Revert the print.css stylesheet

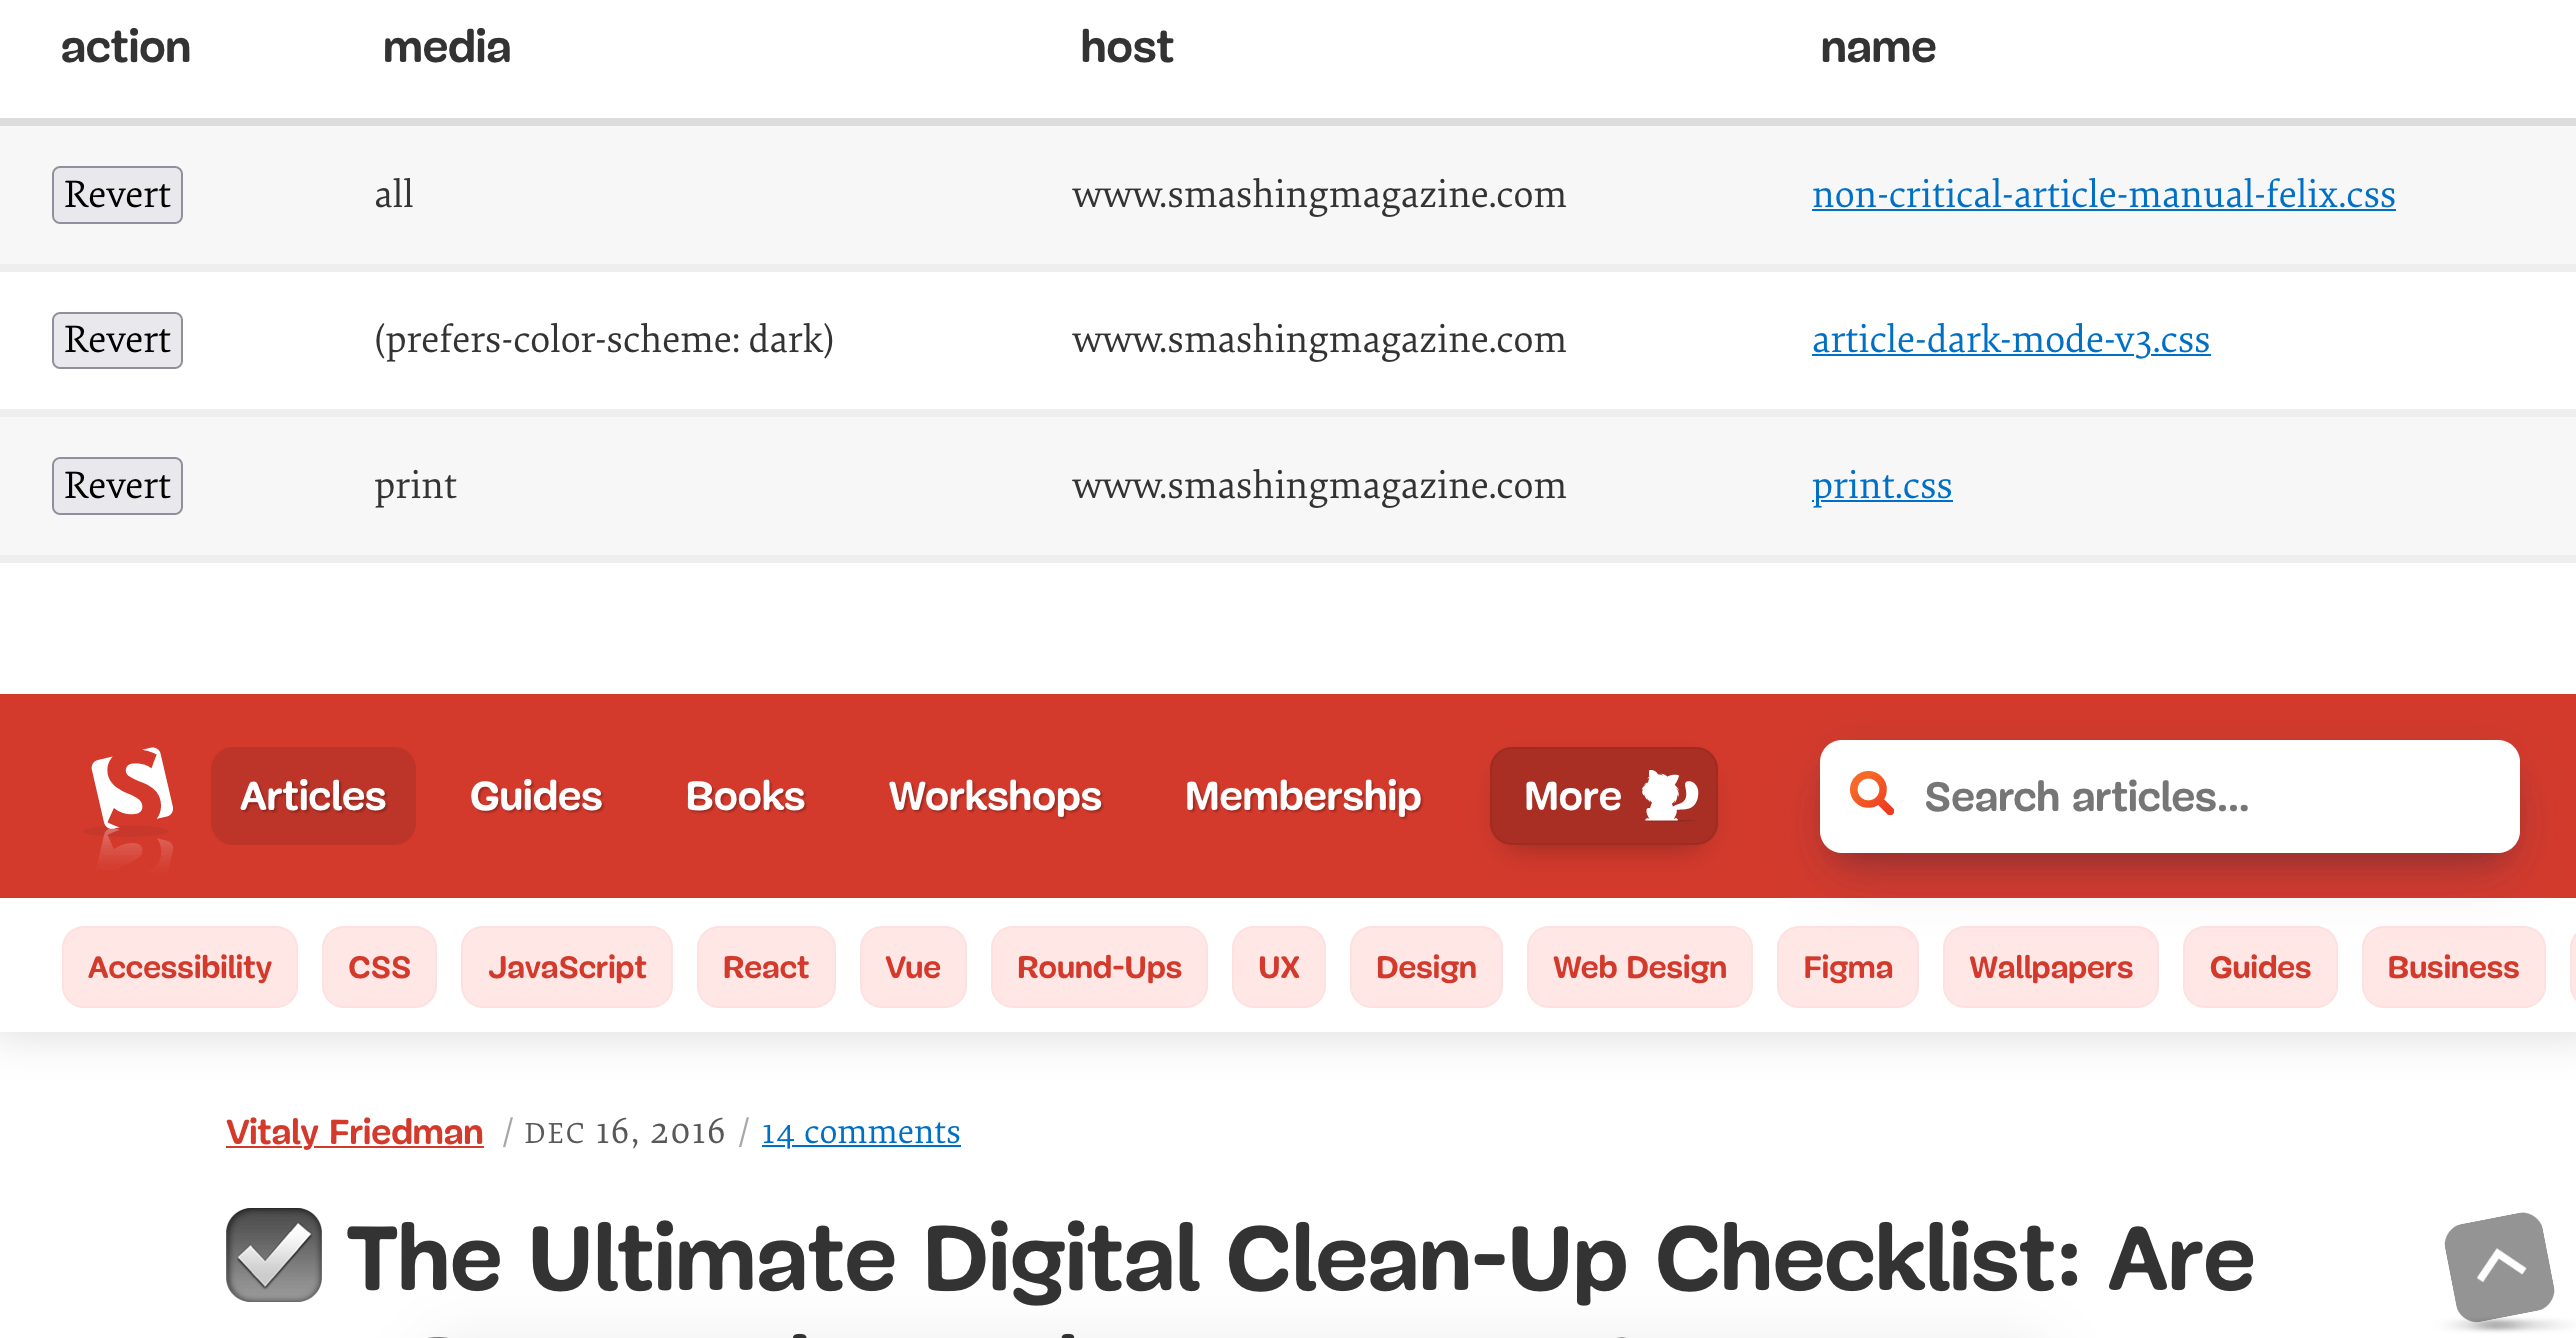117,486
